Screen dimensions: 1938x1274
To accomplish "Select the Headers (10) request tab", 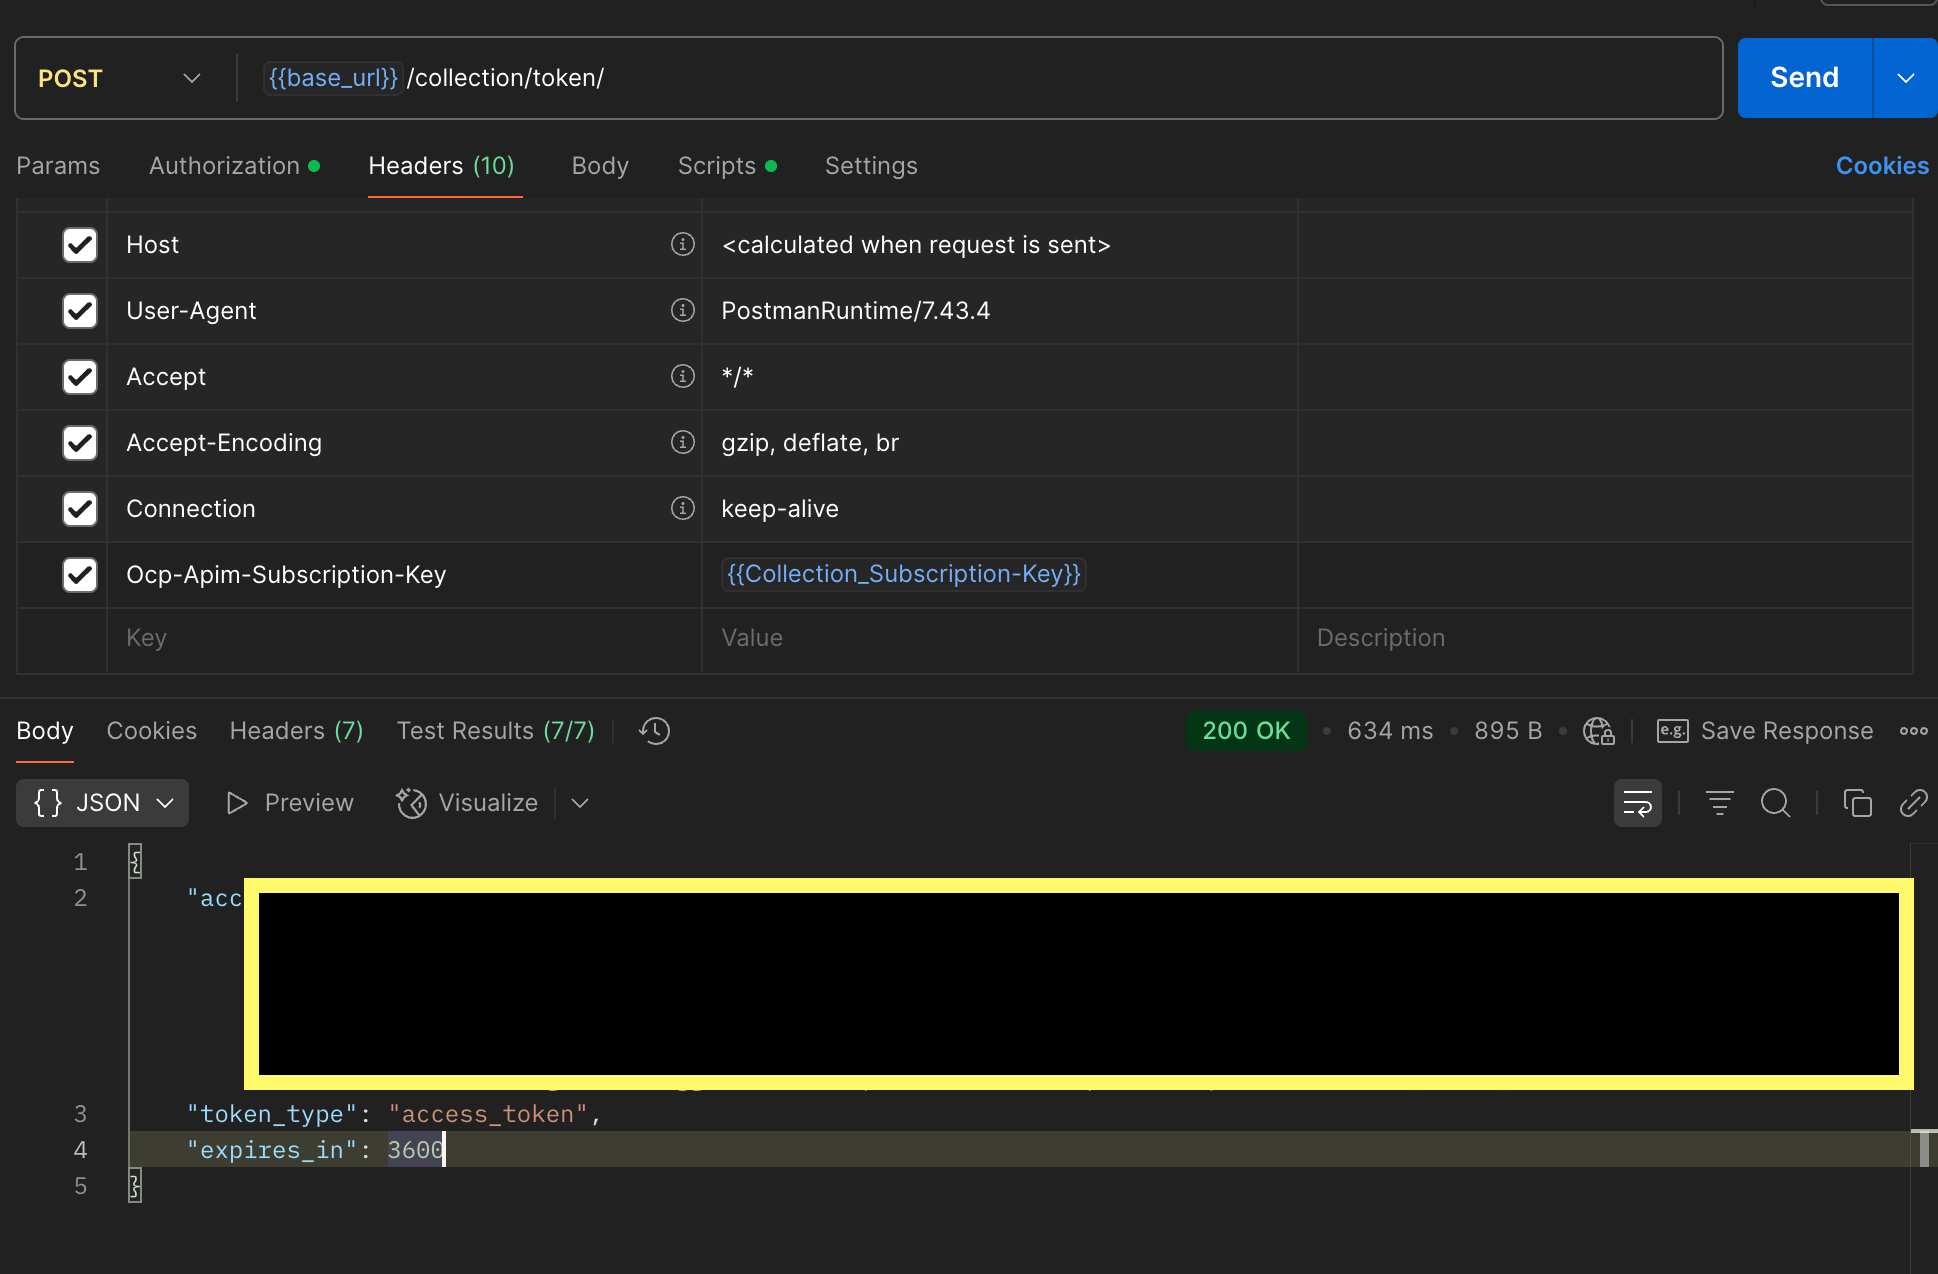I will 441,166.
